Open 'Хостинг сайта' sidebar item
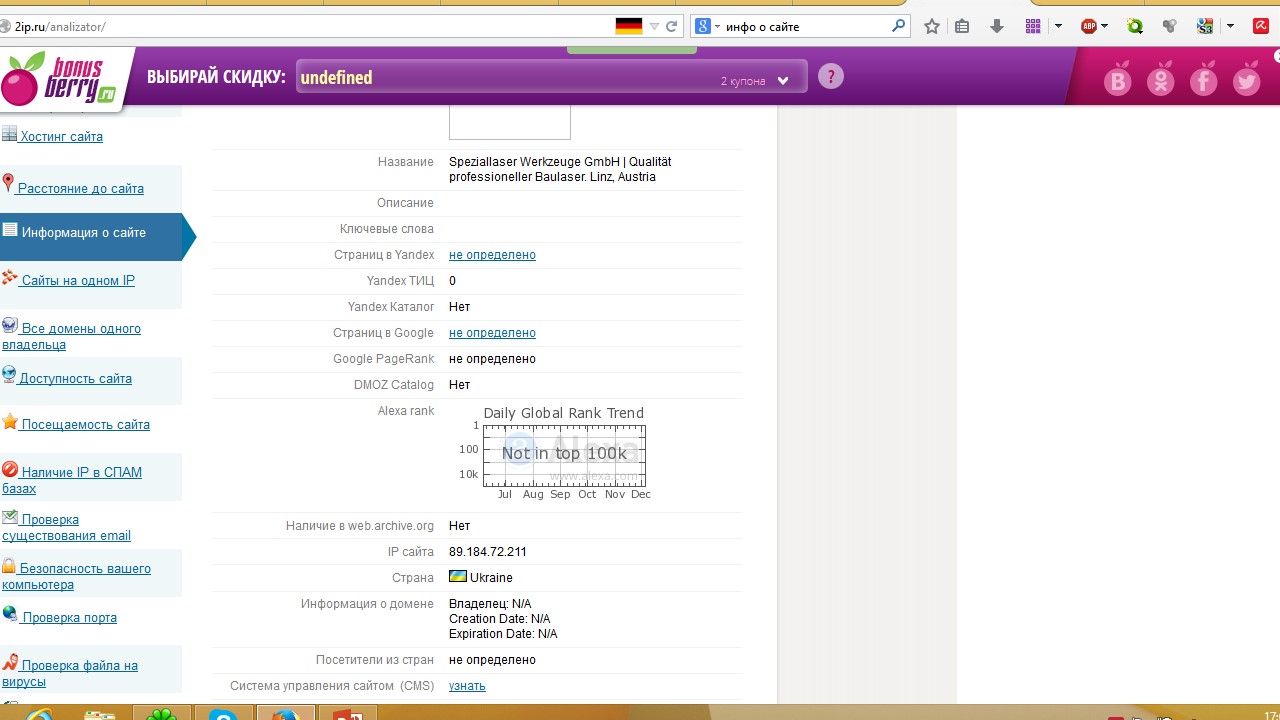This screenshot has height=720, width=1280. [61, 137]
